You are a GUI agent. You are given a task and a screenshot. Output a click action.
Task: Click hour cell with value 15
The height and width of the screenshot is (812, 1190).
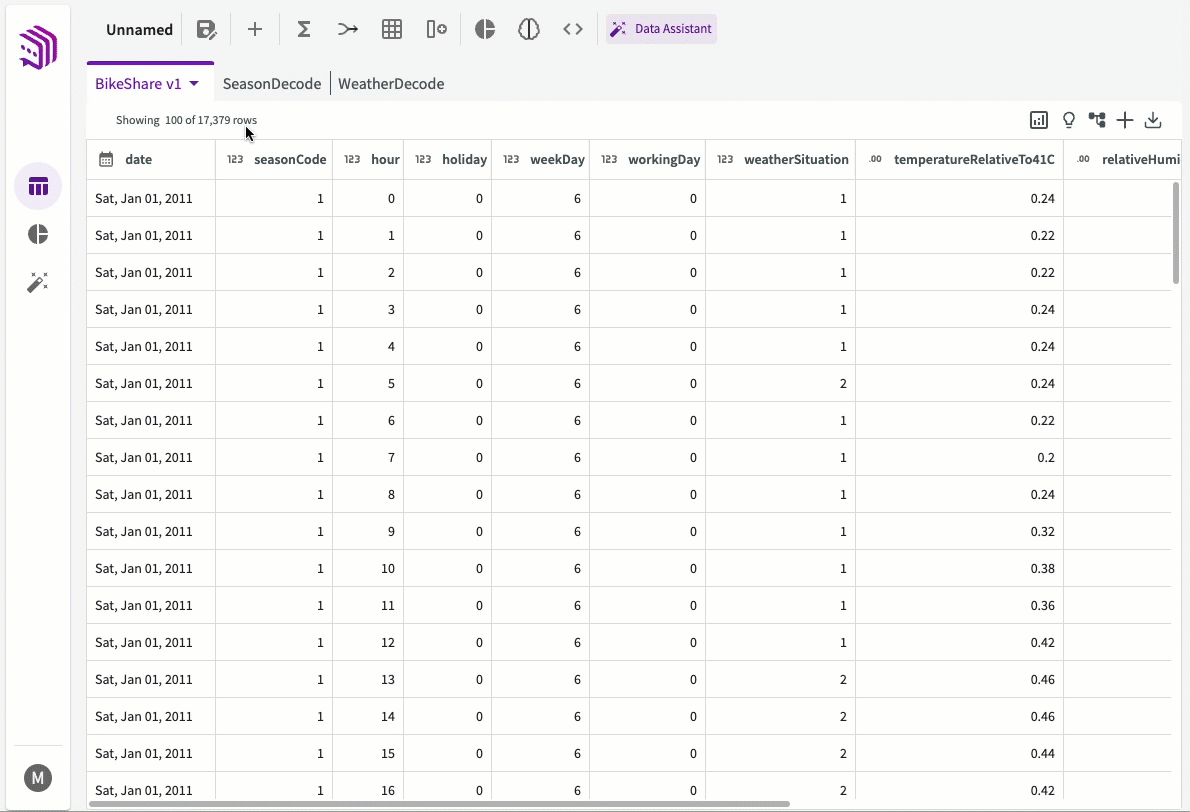click(368, 754)
